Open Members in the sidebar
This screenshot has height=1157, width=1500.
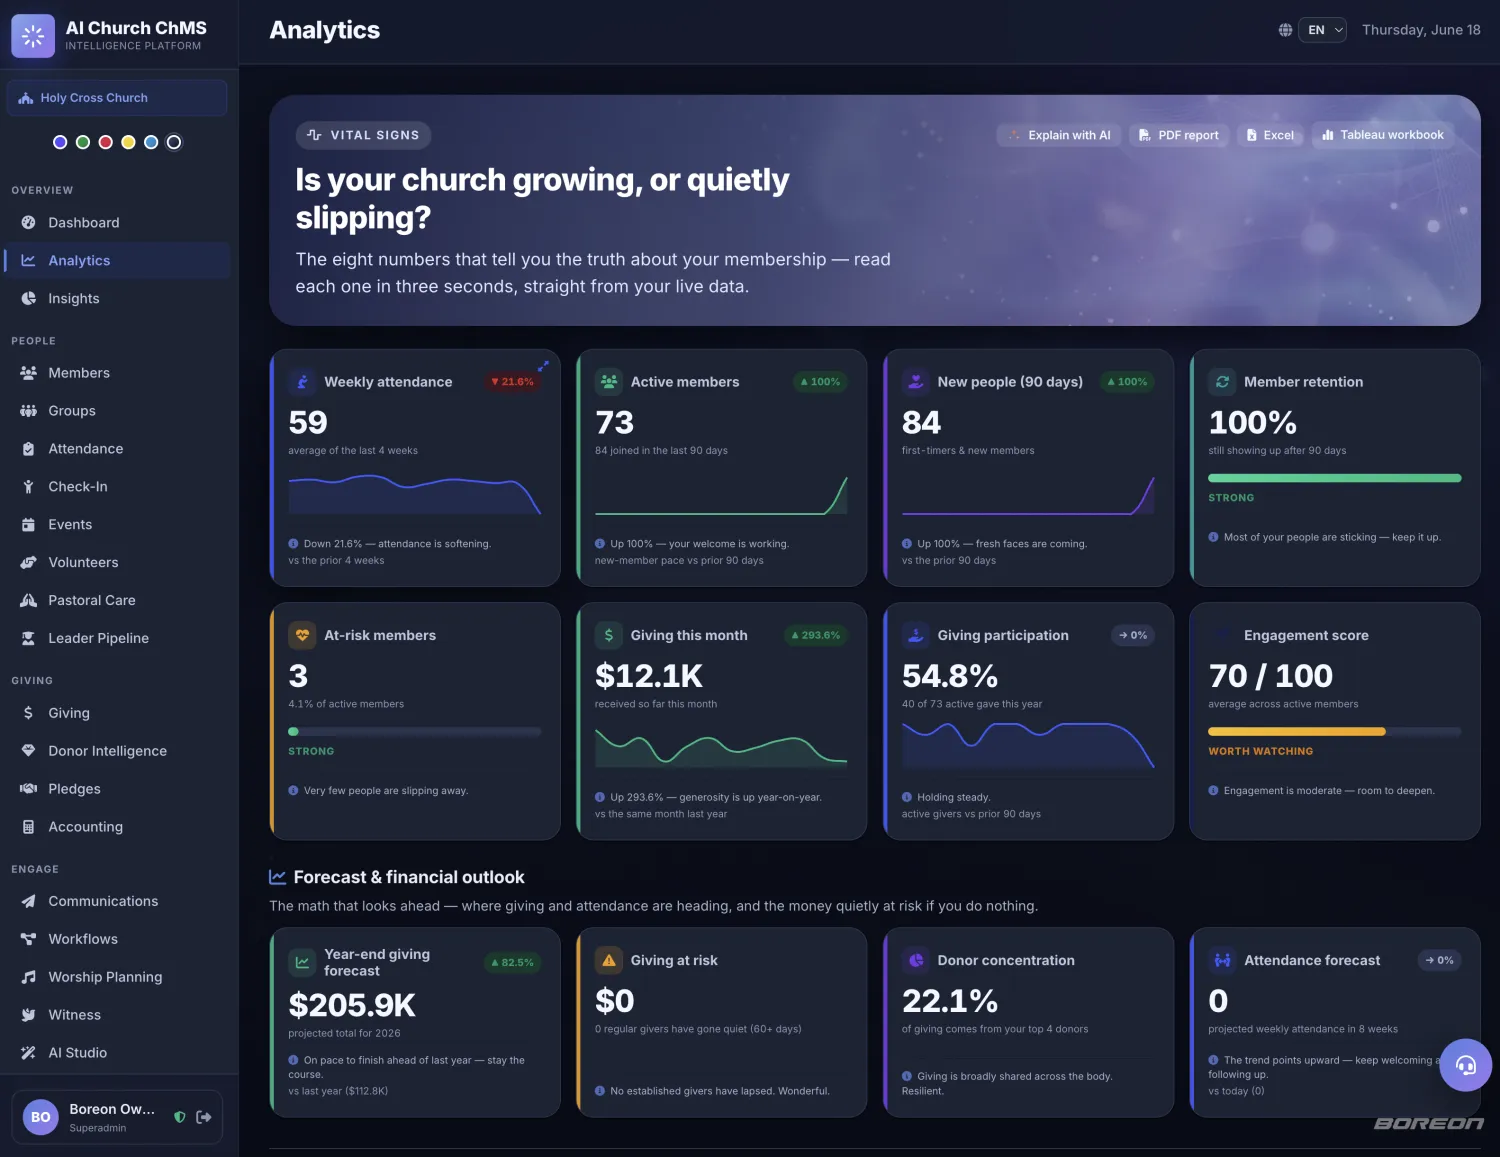pos(117,373)
